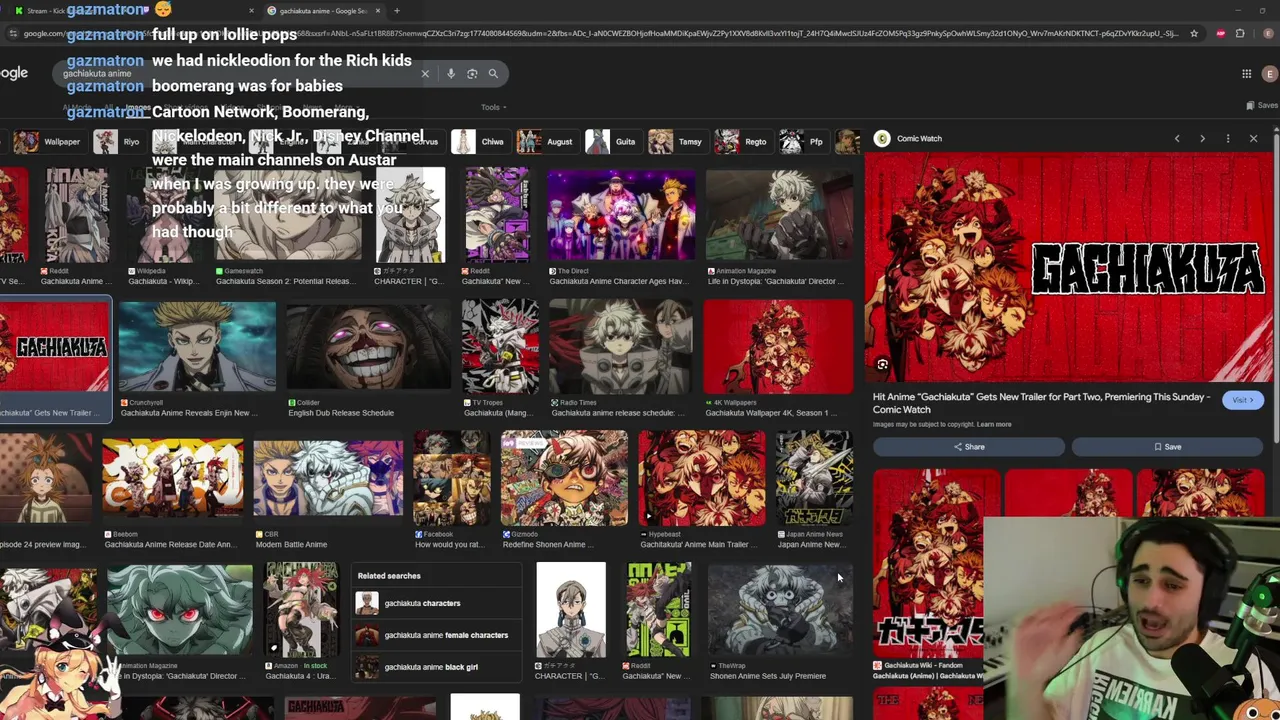Search this image with Lens icon on preview
1280x720 pixels.
pyautogui.click(x=882, y=365)
